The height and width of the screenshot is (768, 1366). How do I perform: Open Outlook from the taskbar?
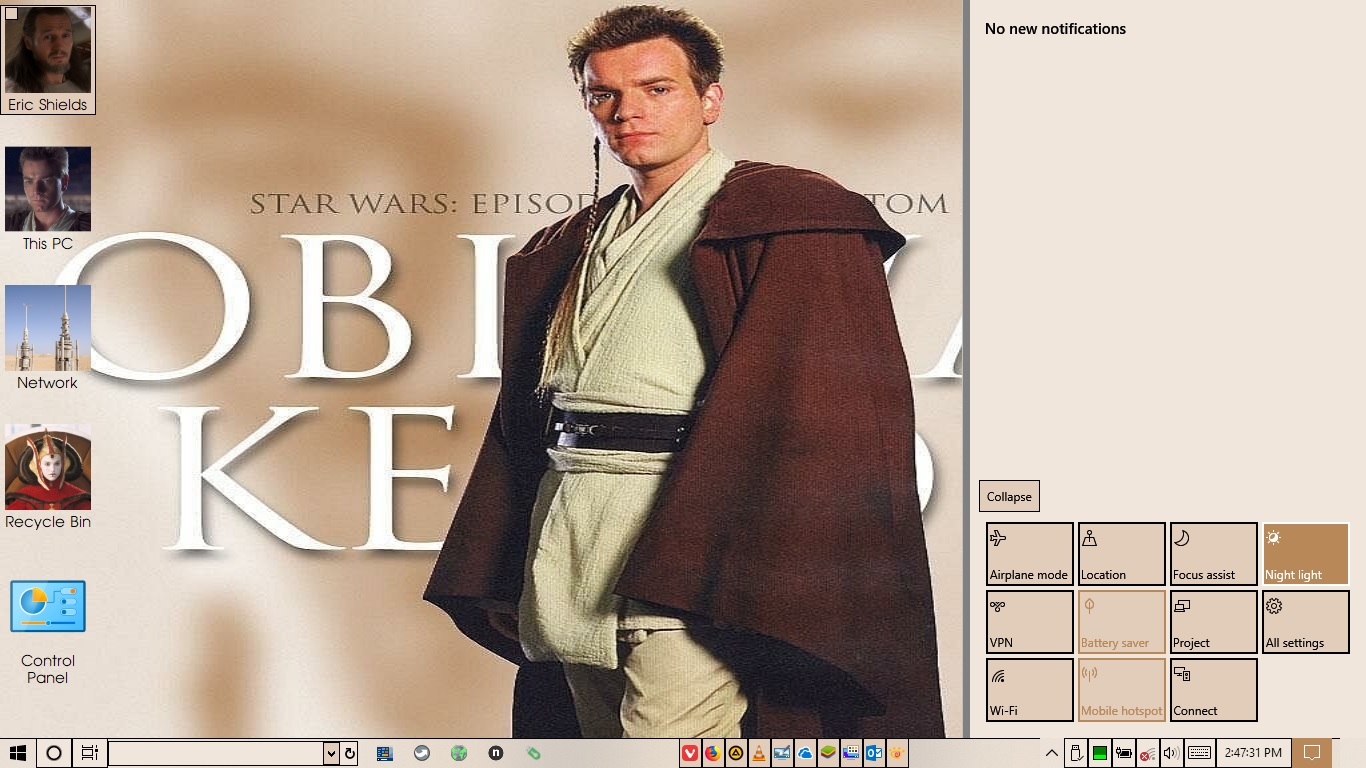click(874, 753)
